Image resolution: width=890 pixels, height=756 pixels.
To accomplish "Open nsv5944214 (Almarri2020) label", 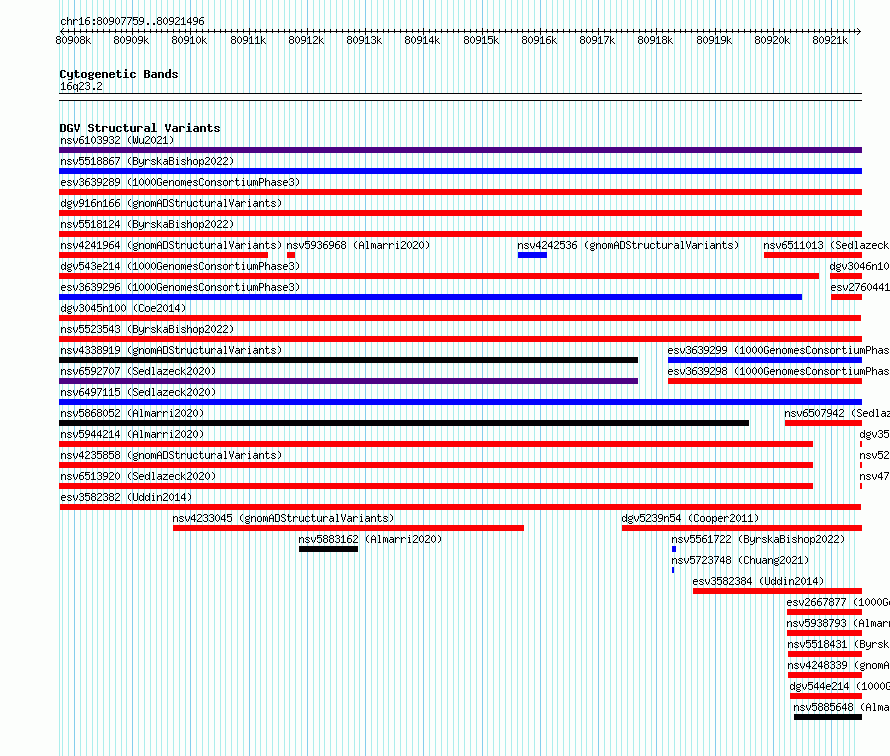I will pyautogui.click(x=132, y=434).
